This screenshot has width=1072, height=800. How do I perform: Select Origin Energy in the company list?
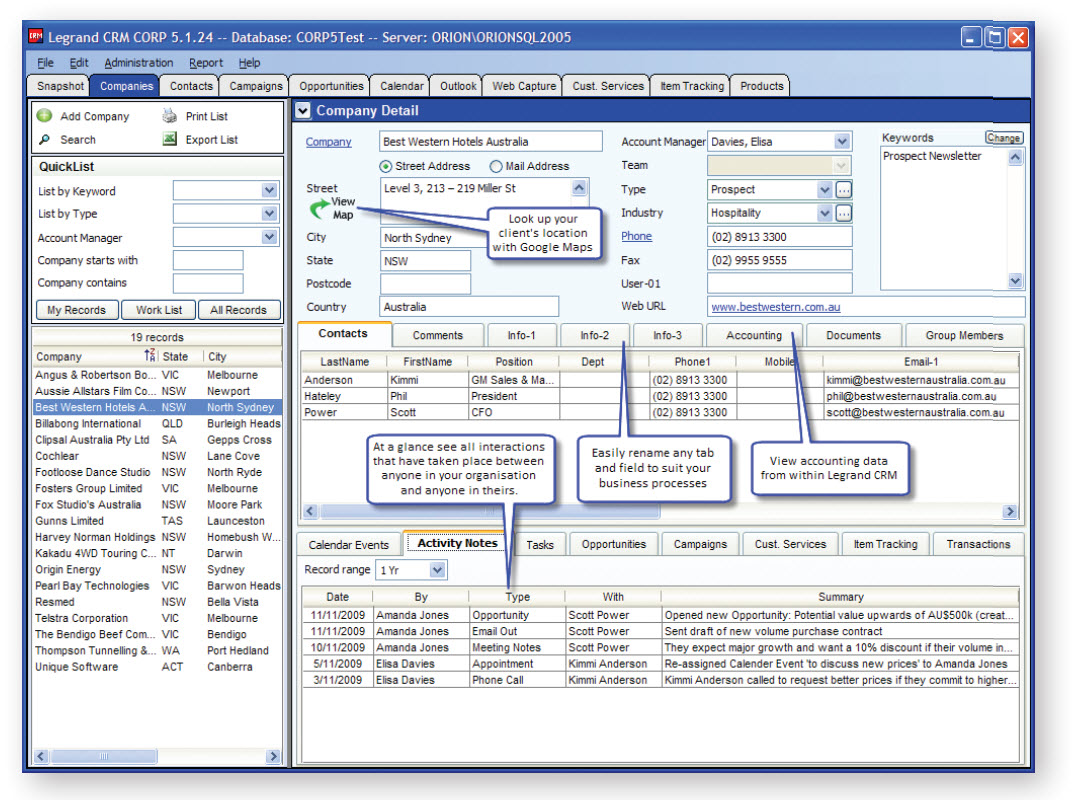click(157, 570)
